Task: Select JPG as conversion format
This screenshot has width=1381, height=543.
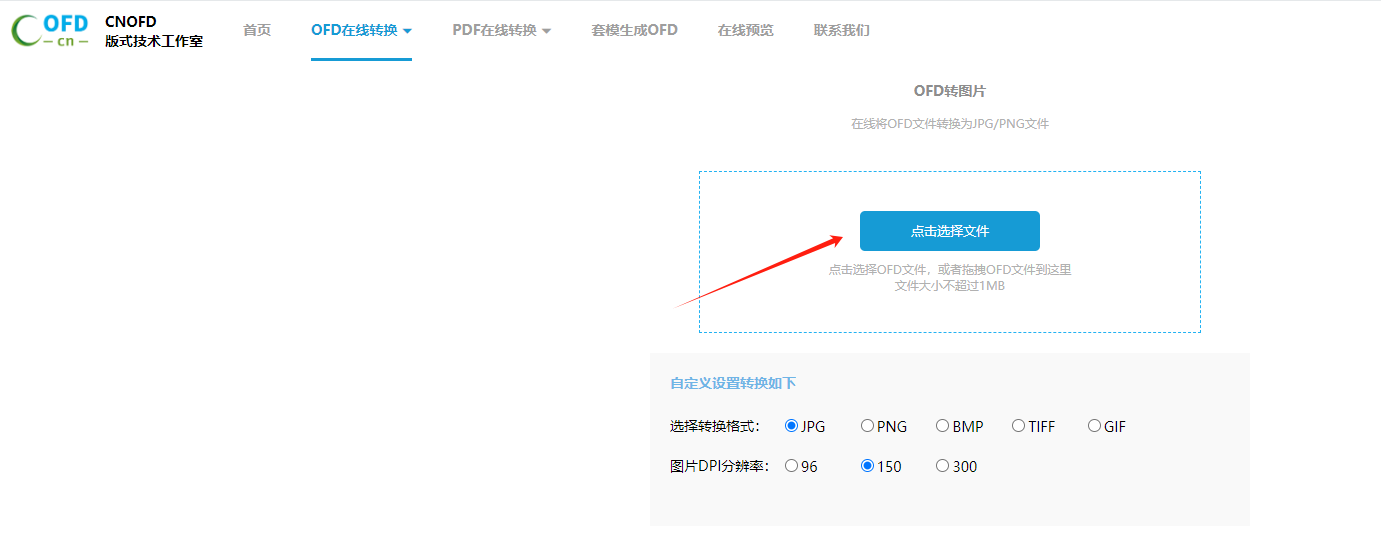Action: 792,426
